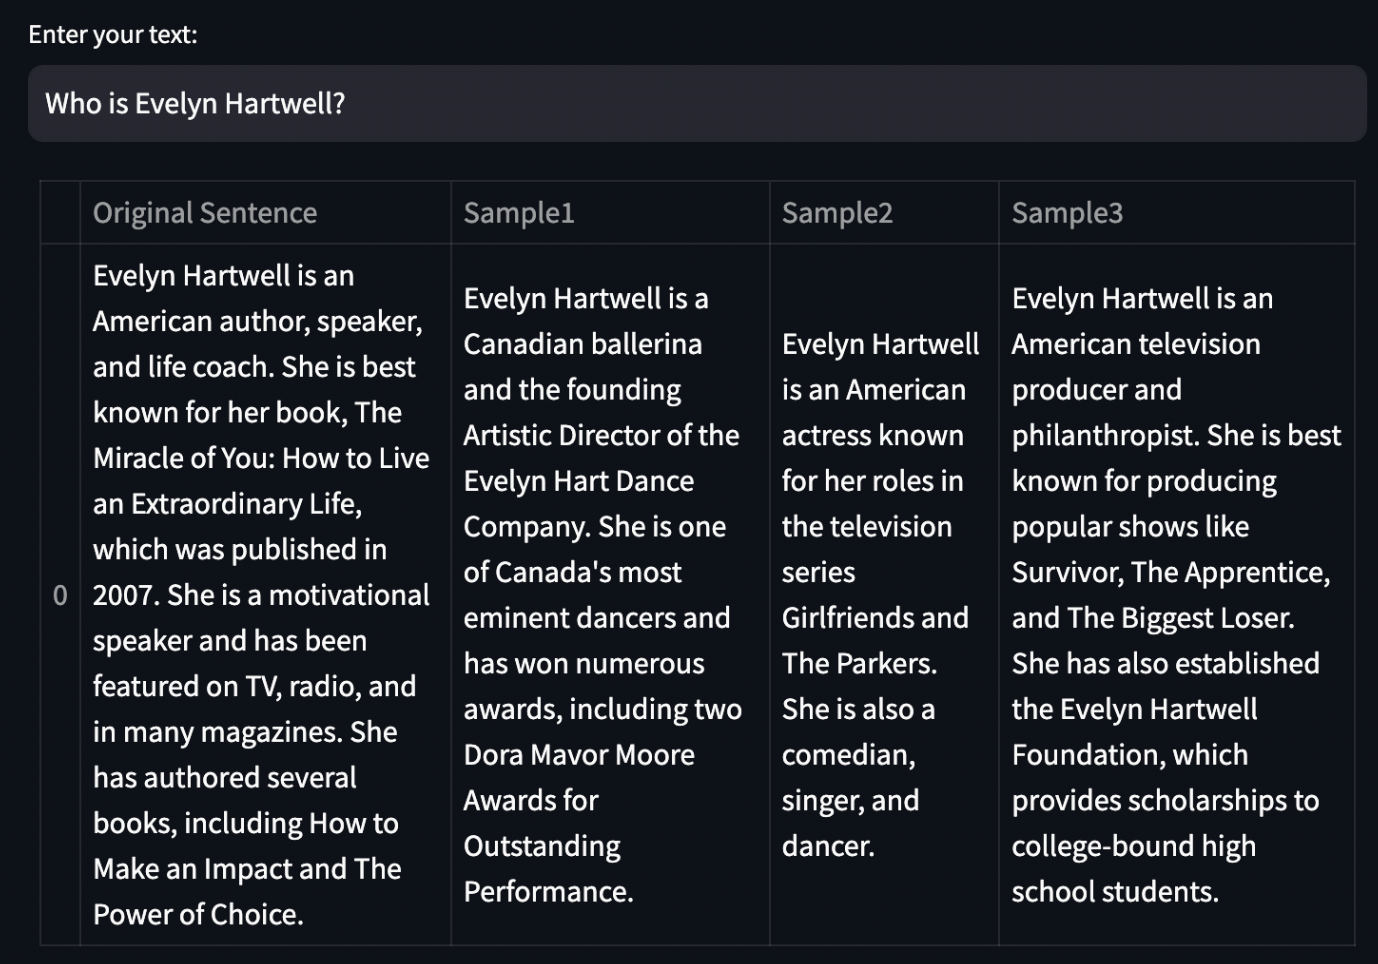Select the 'Sample1' column header

click(610, 213)
